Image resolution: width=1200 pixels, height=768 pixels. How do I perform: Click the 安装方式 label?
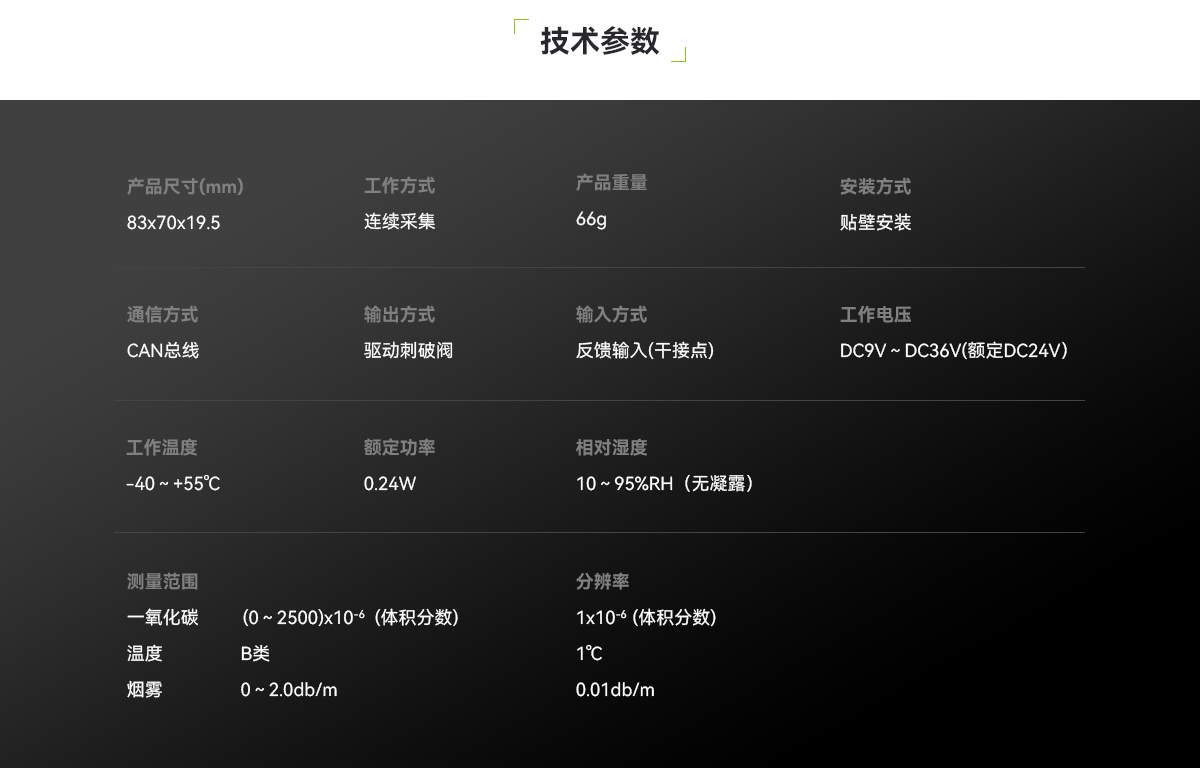pyautogui.click(x=874, y=186)
